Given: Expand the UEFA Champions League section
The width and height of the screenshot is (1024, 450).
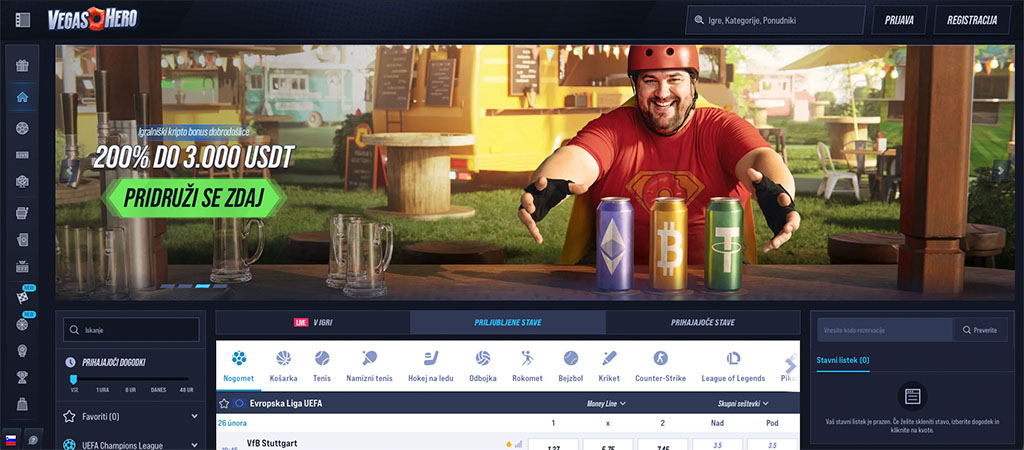Looking at the screenshot, I should 131,444.
